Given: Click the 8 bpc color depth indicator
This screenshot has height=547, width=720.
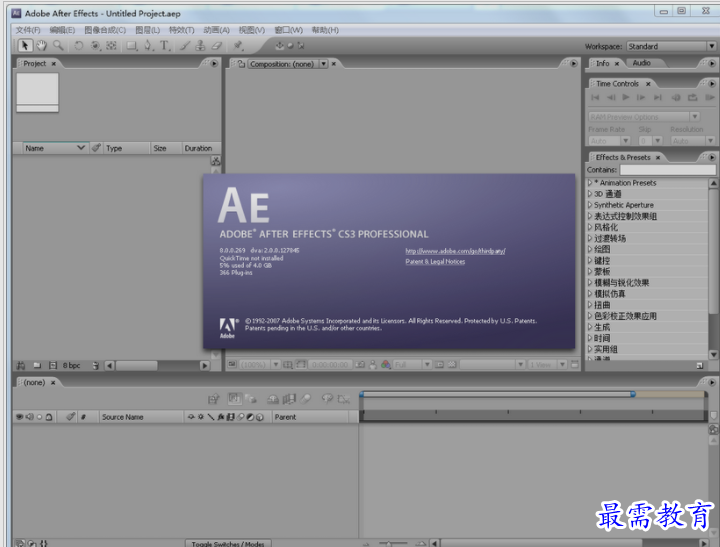Looking at the screenshot, I should tap(71, 366).
